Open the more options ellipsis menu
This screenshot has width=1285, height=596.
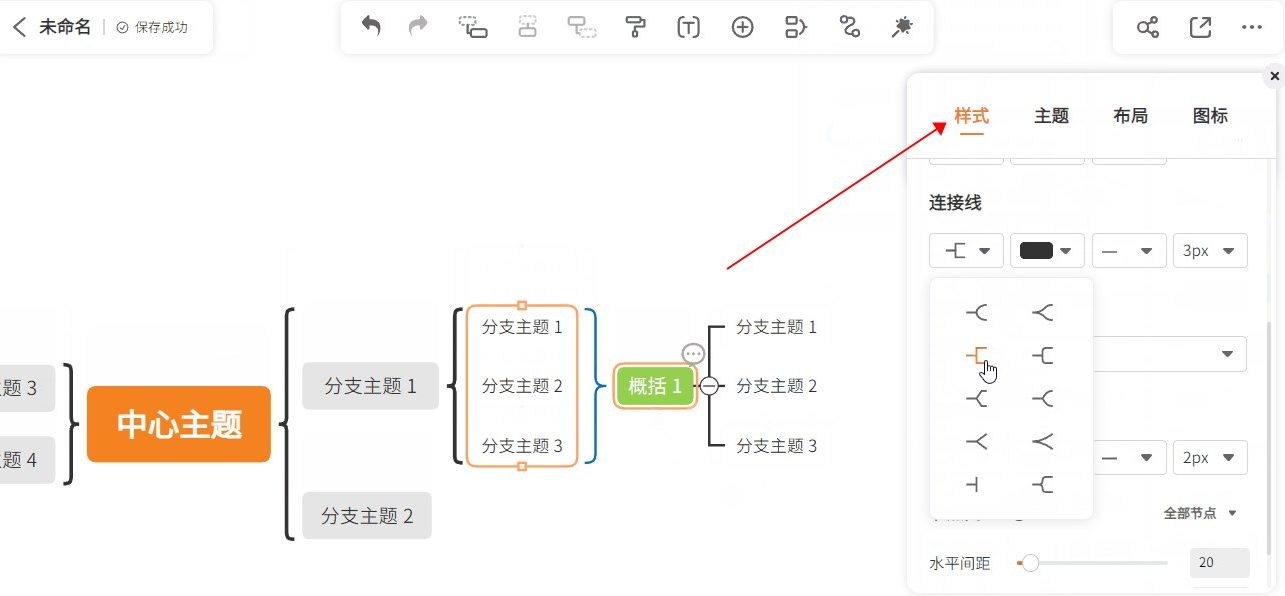tap(1252, 27)
